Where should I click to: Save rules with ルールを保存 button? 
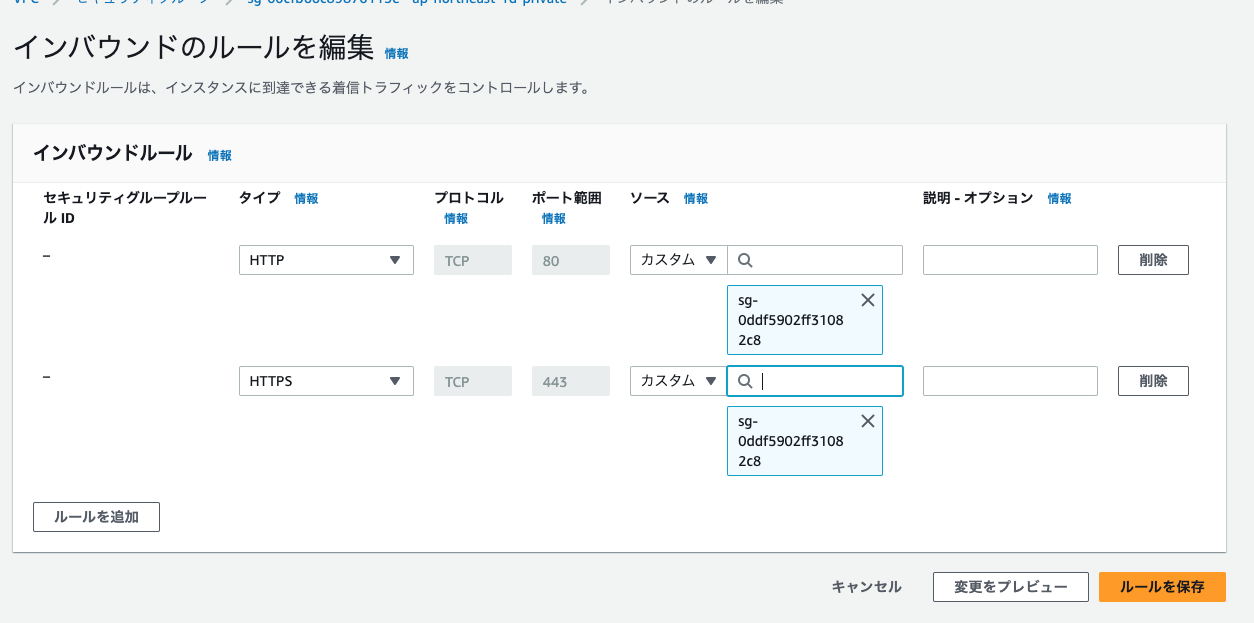[x=1162, y=587]
